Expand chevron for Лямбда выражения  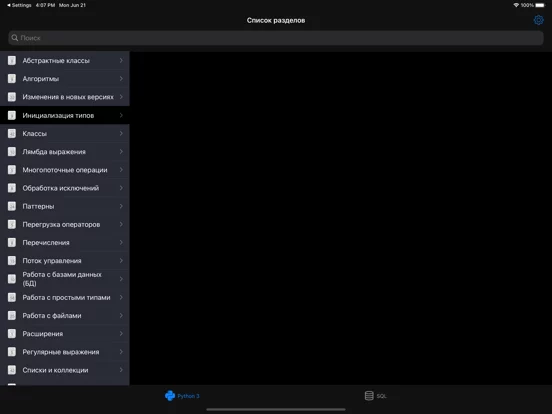(121, 151)
